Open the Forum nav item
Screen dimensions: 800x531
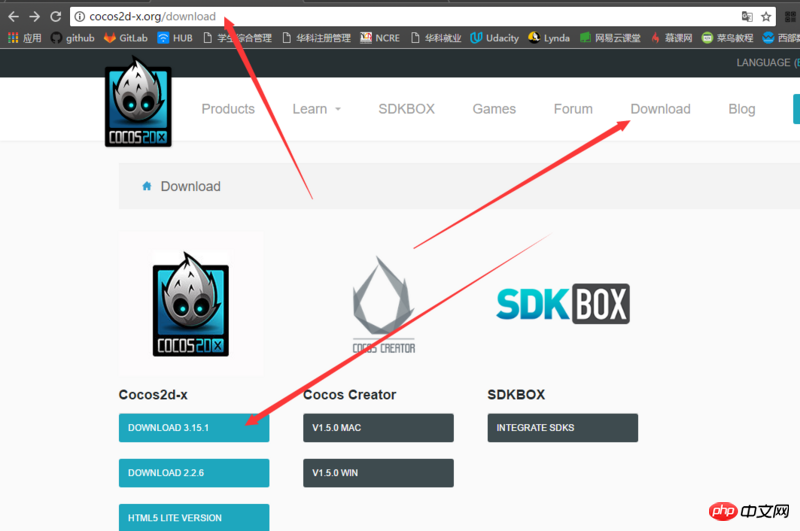pos(573,109)
